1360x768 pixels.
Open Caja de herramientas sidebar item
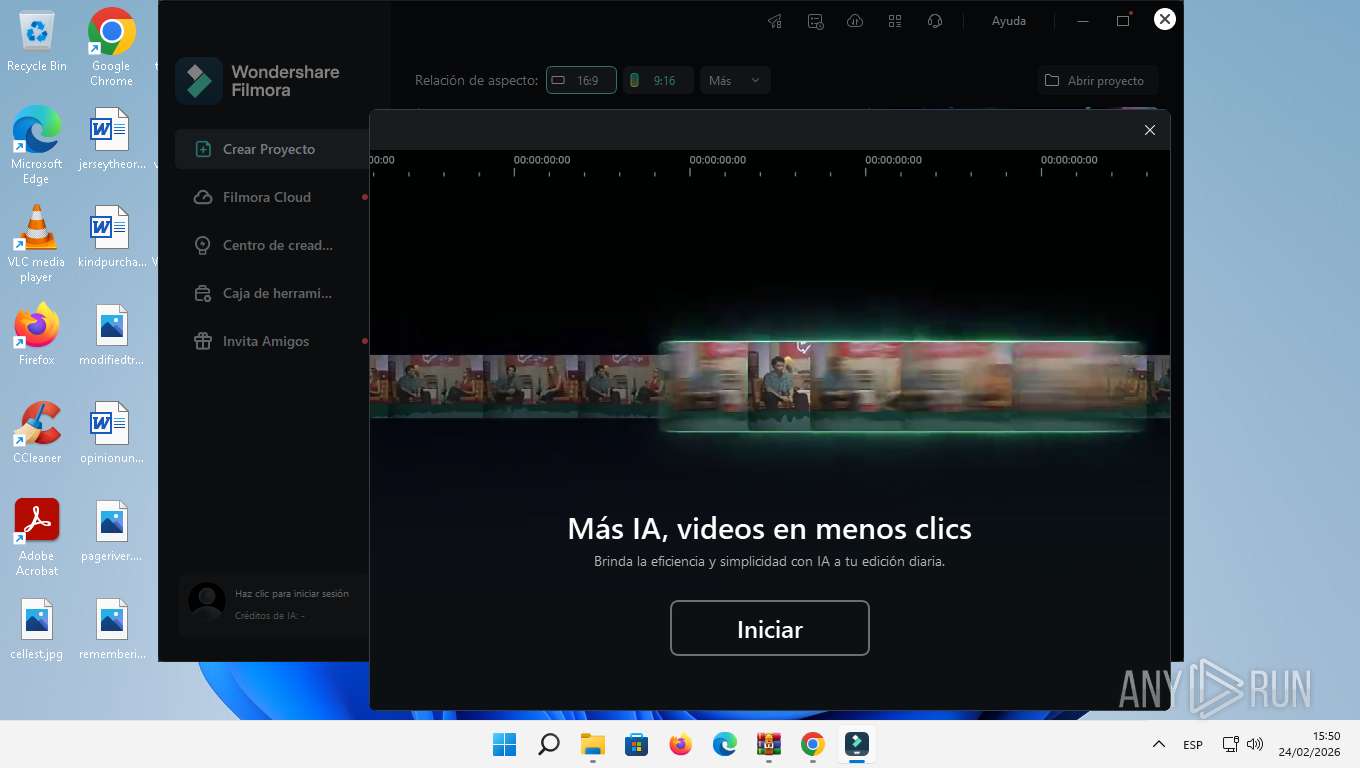271,293
